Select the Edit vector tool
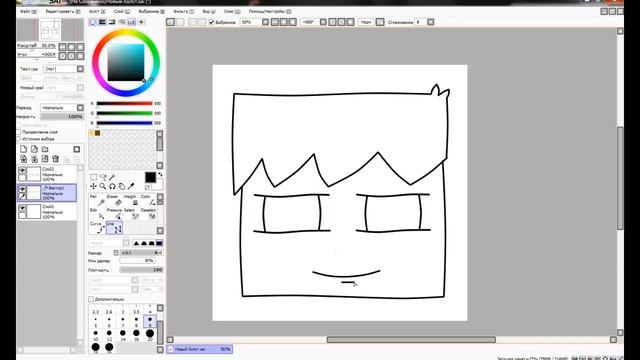 (97, 214)
